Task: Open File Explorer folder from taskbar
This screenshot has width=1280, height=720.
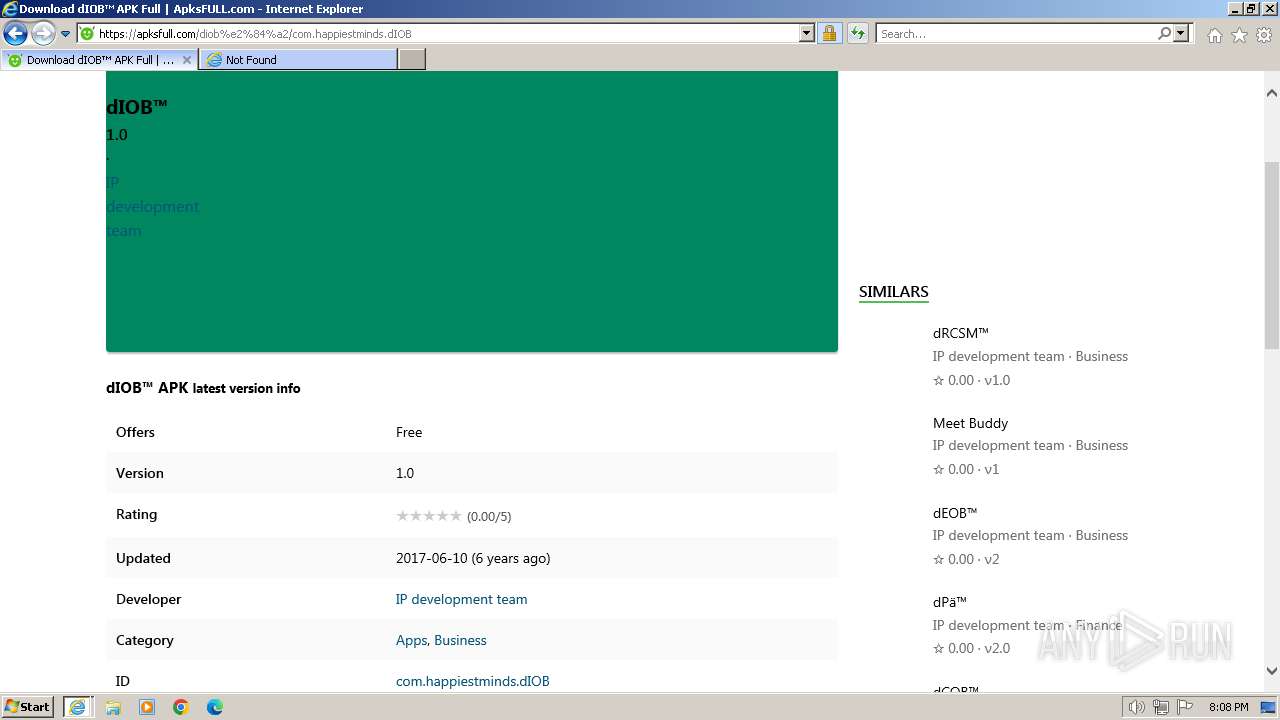Action: [113, 707]
